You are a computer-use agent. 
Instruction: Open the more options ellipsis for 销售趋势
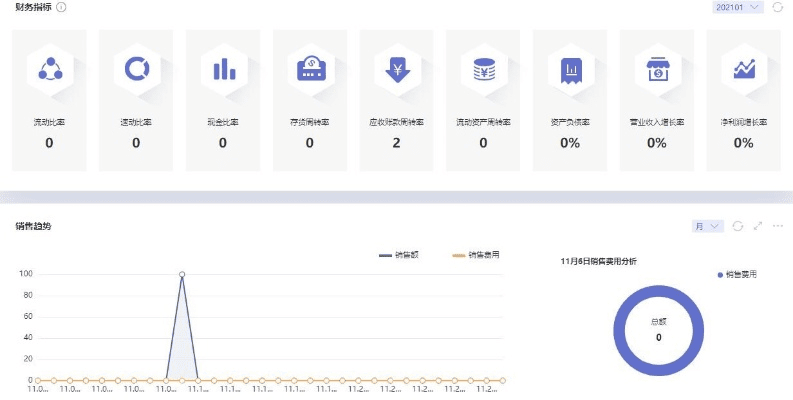tap(778, 226)
